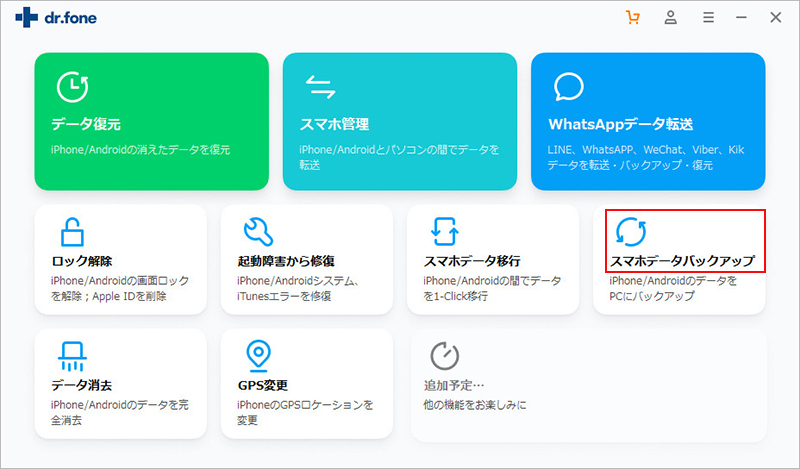Click the data eraser shredder icon
800x469 pixels.
[x=71, y=354]
